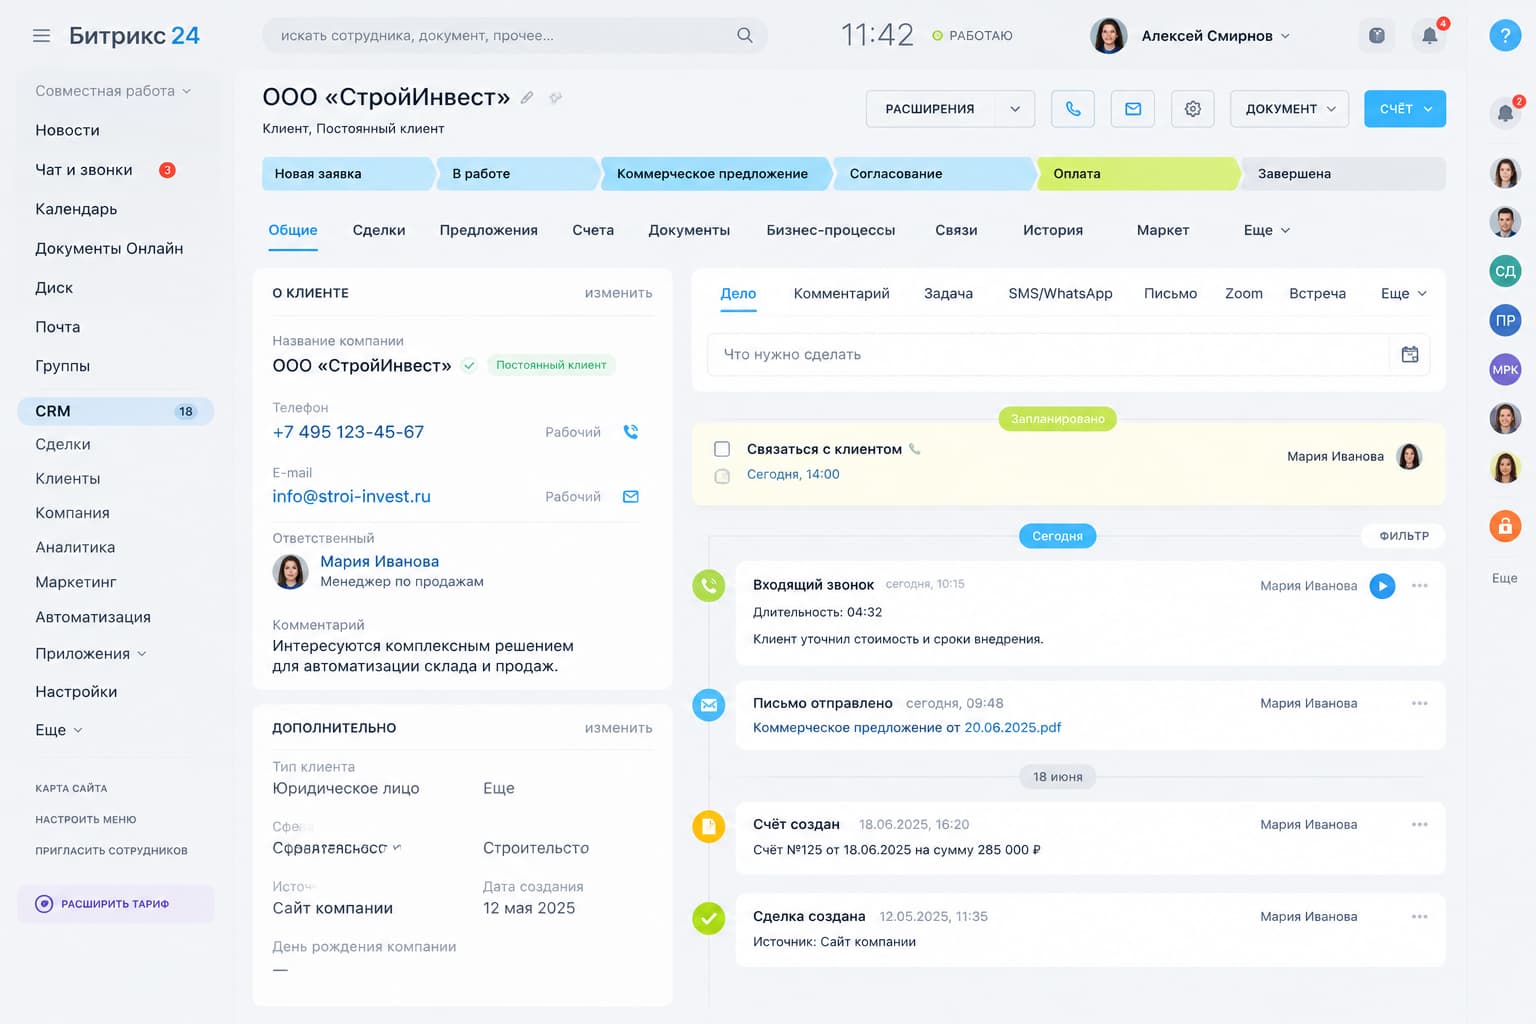Open the CRM section in left menu
The image size is (1536, 1024).
(x=116, y=411)
